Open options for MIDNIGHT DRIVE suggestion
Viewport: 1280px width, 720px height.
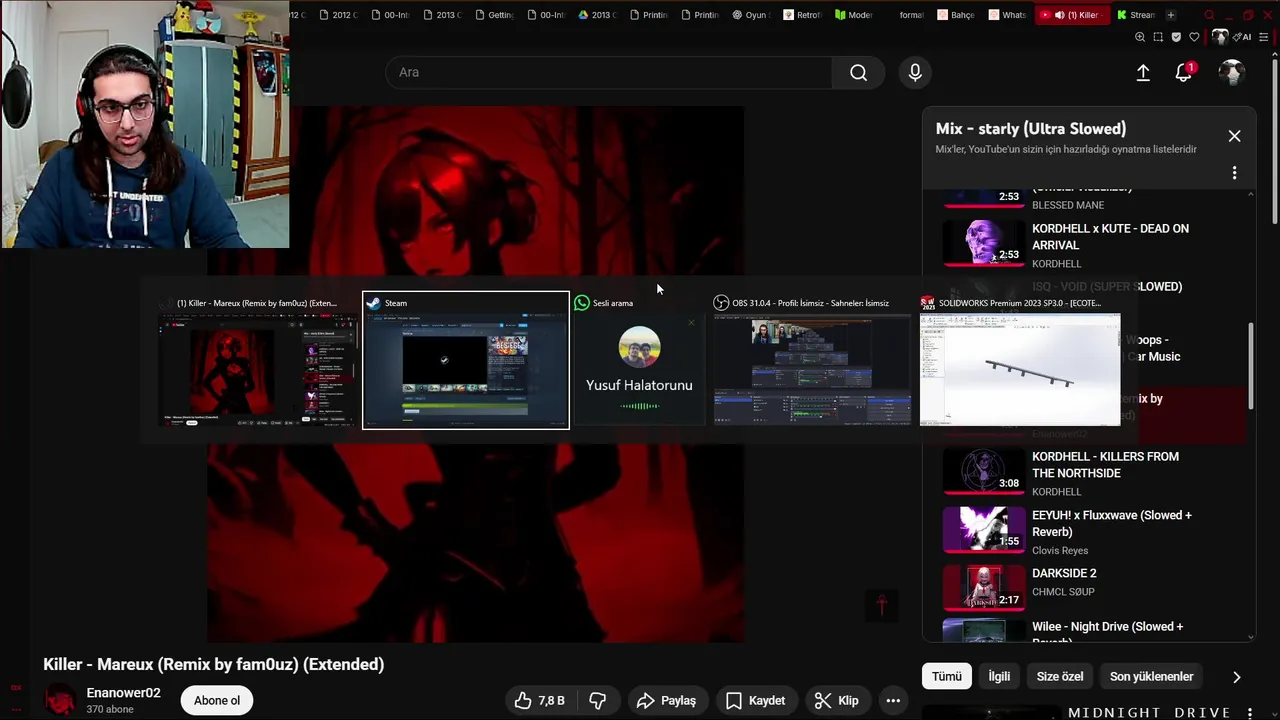pyautogui.click(x=1250, y=712)
